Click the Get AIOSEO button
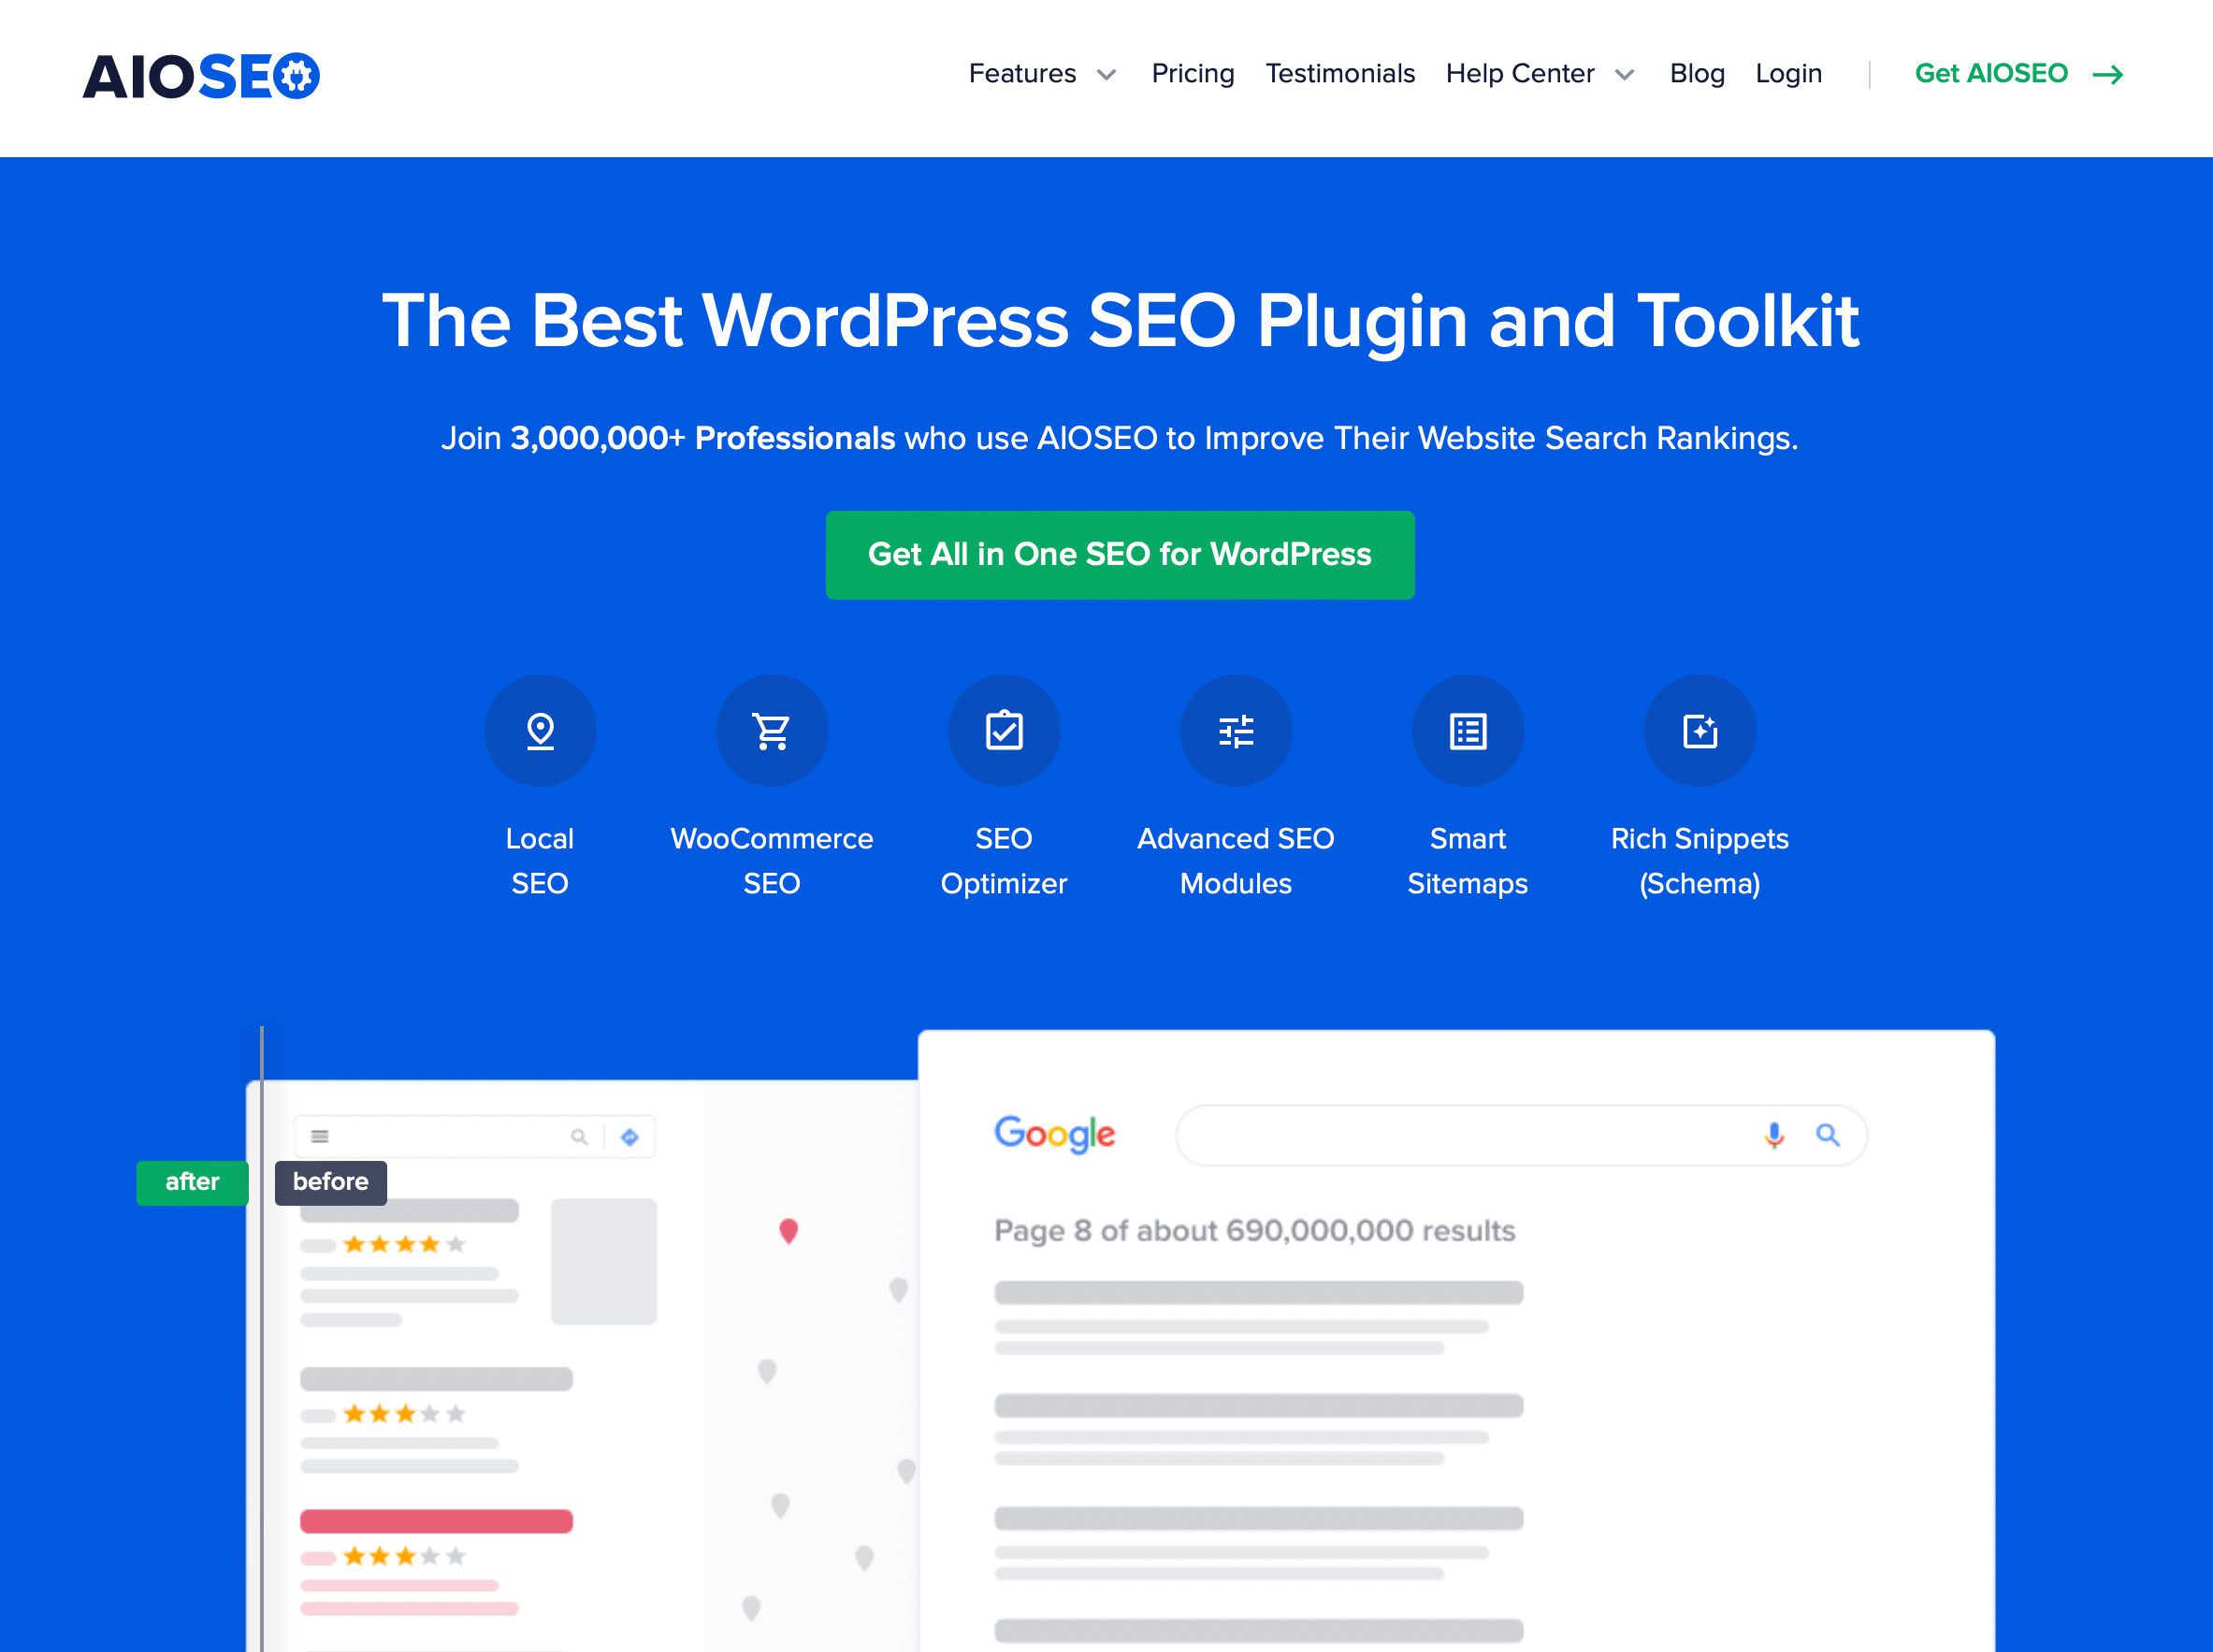Screen dimensions: 2213x1652 click(x=2018, y=73)
